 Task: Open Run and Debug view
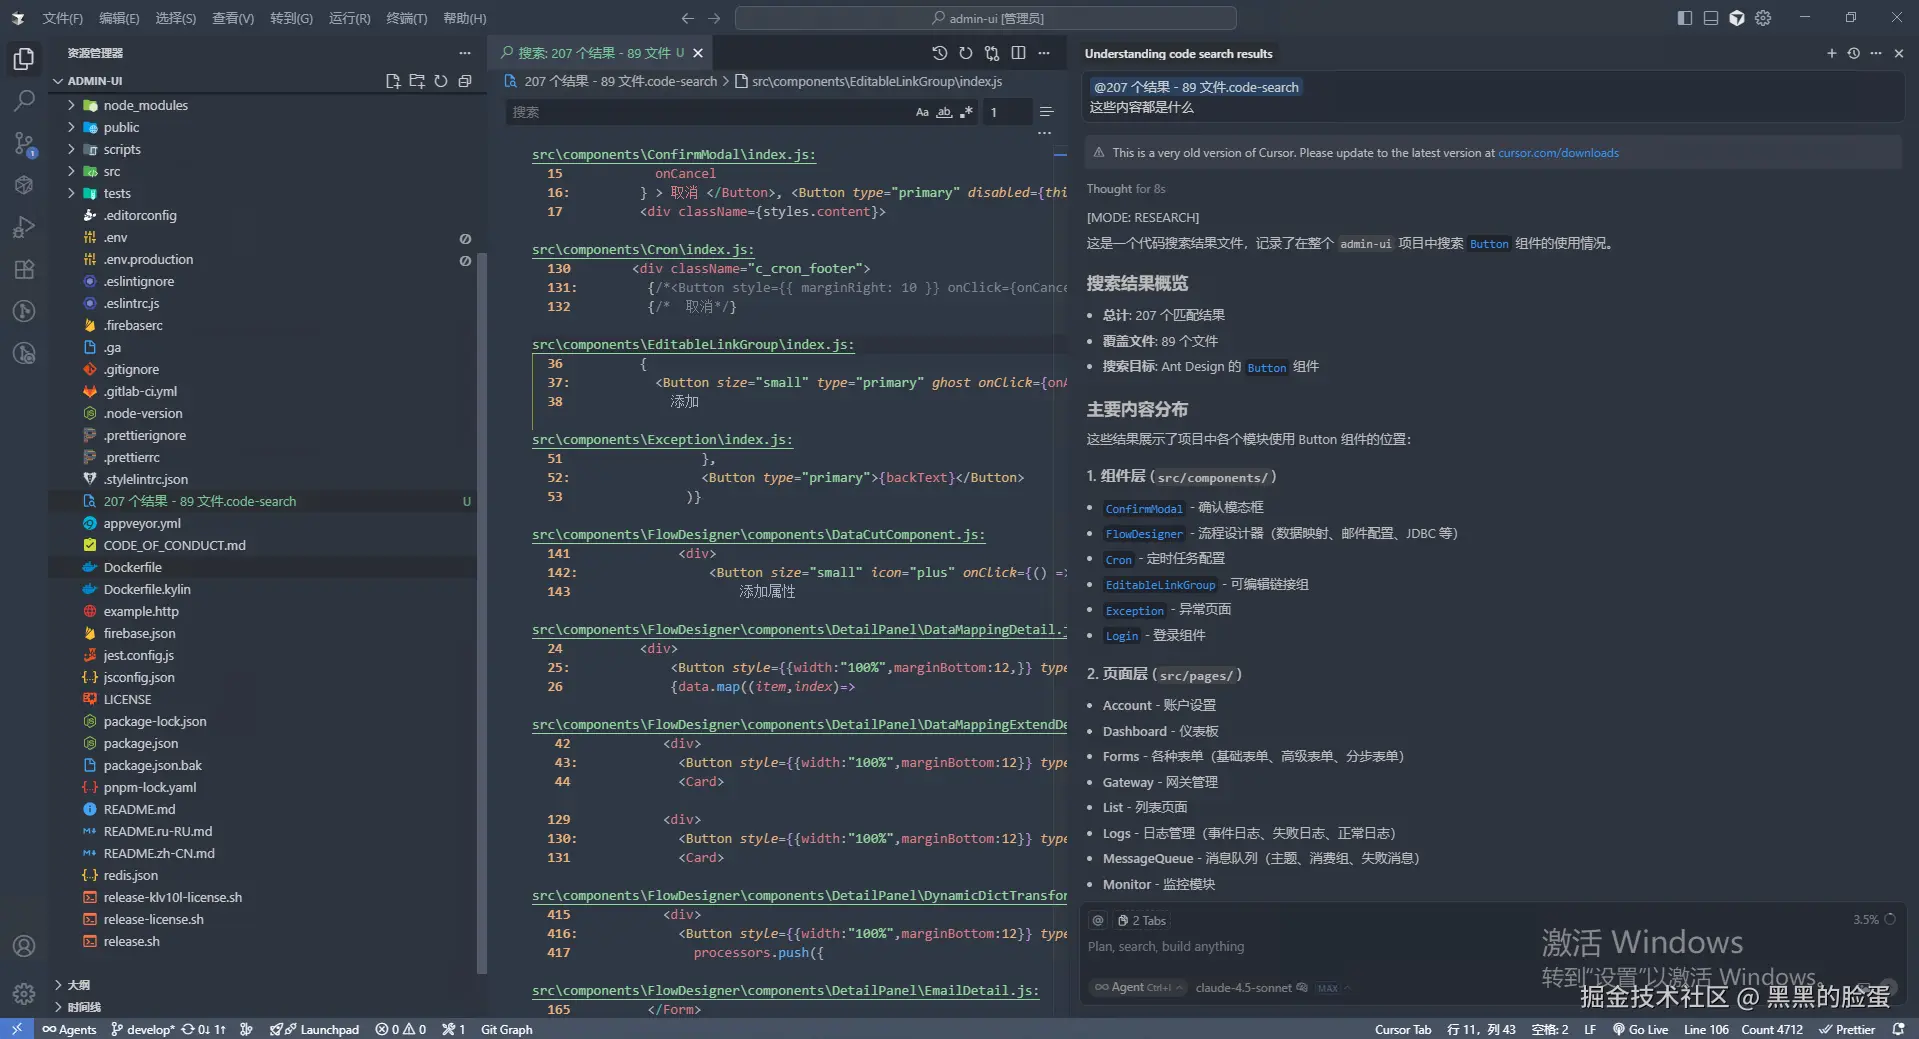(x=24, y=227)
